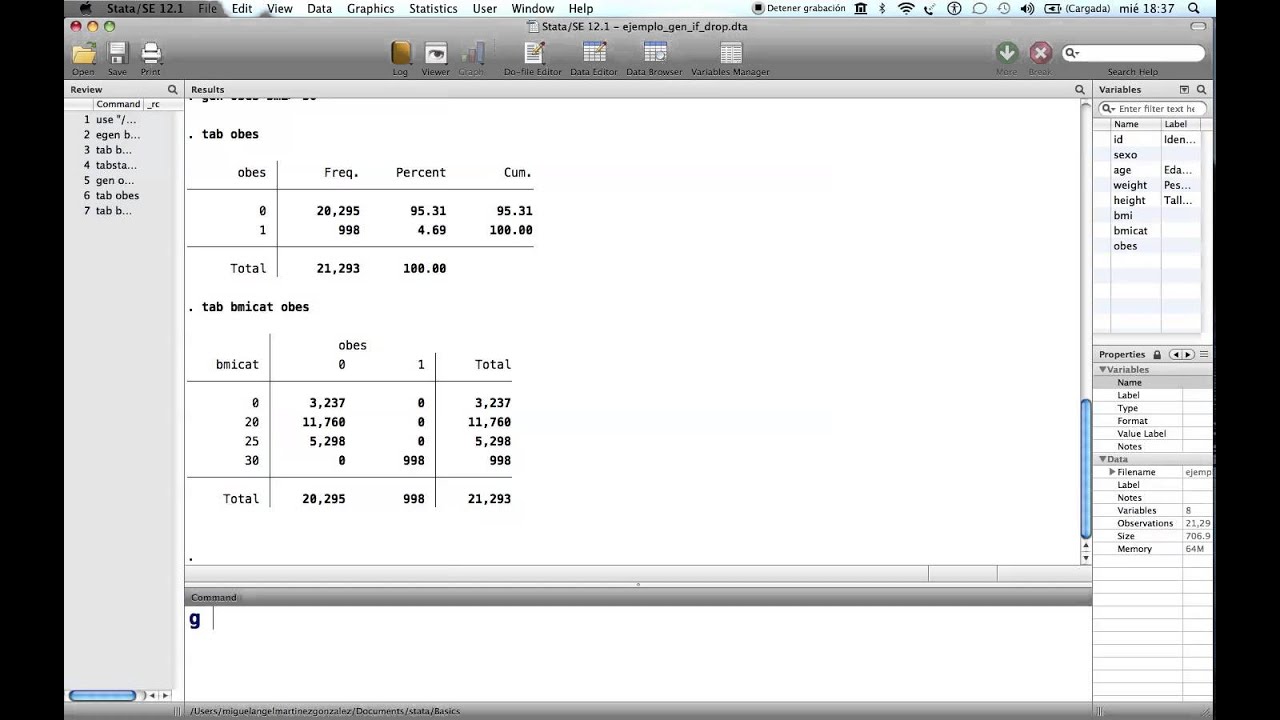This screenshot has height=720, width=1280.
Task: Click the window toolbar toggle pill button
Action: click(x=1196, y=26)
